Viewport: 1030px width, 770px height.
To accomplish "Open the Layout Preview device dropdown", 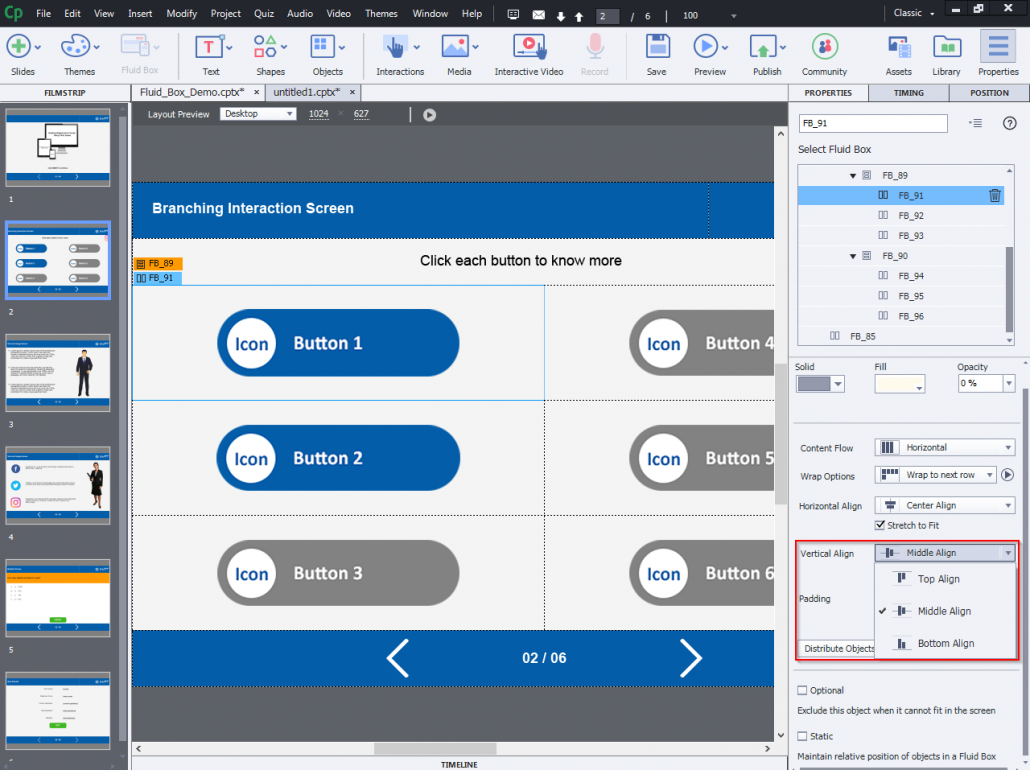I will coord(258,114).
